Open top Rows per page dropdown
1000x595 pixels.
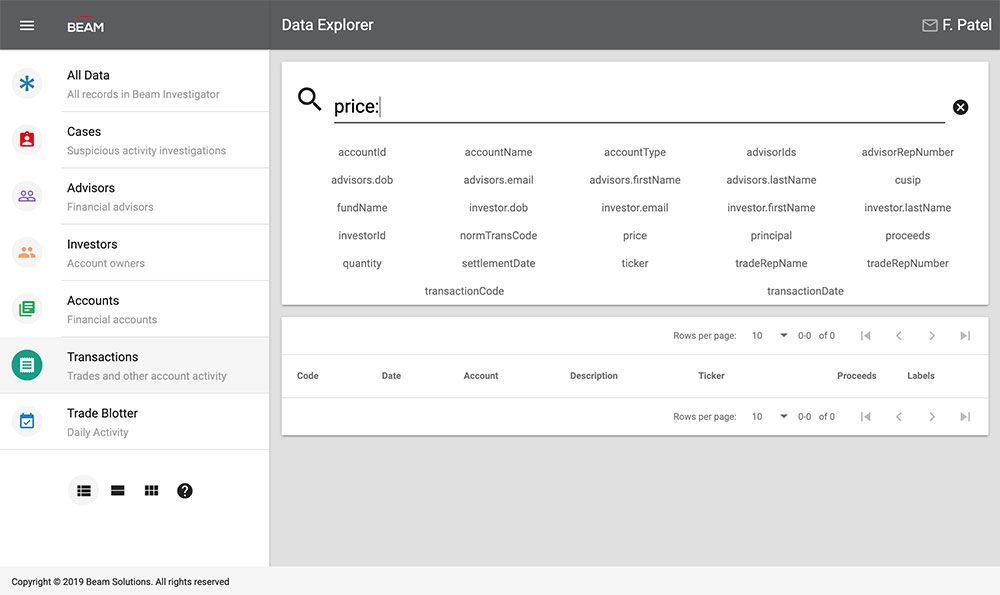point(770,336)
